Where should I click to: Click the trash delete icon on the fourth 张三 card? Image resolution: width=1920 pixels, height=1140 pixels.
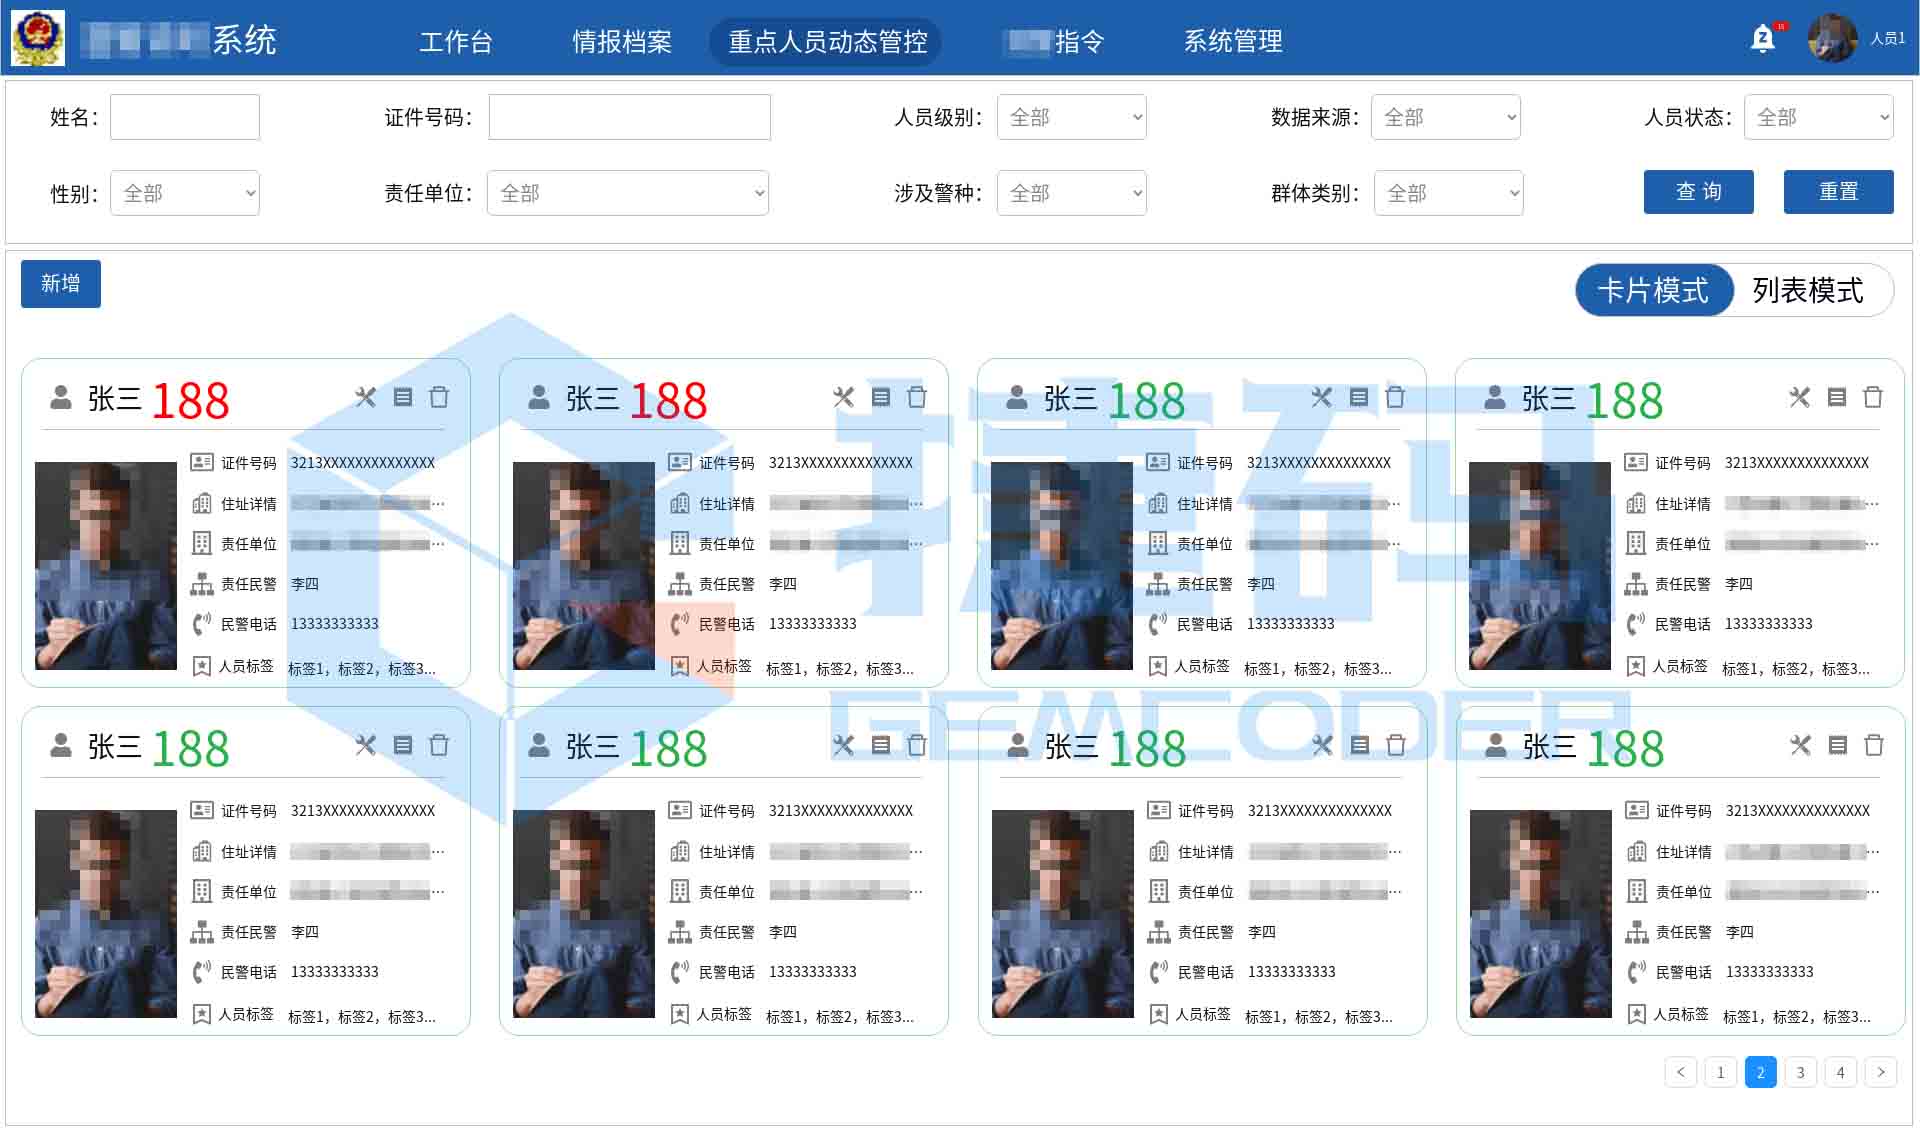click(x=1874, y=396)
